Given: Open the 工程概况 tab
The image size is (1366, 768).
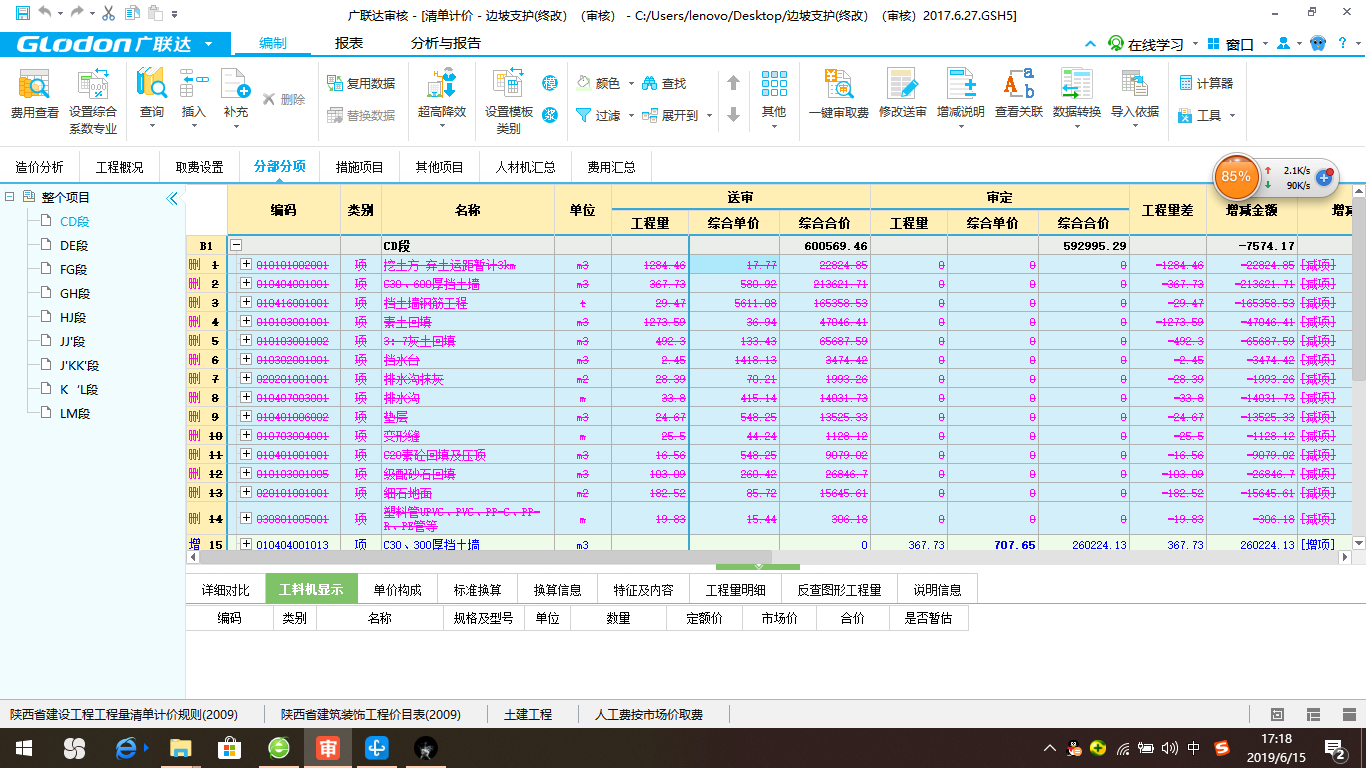Looking at the screenshot, I should point(120,167).
